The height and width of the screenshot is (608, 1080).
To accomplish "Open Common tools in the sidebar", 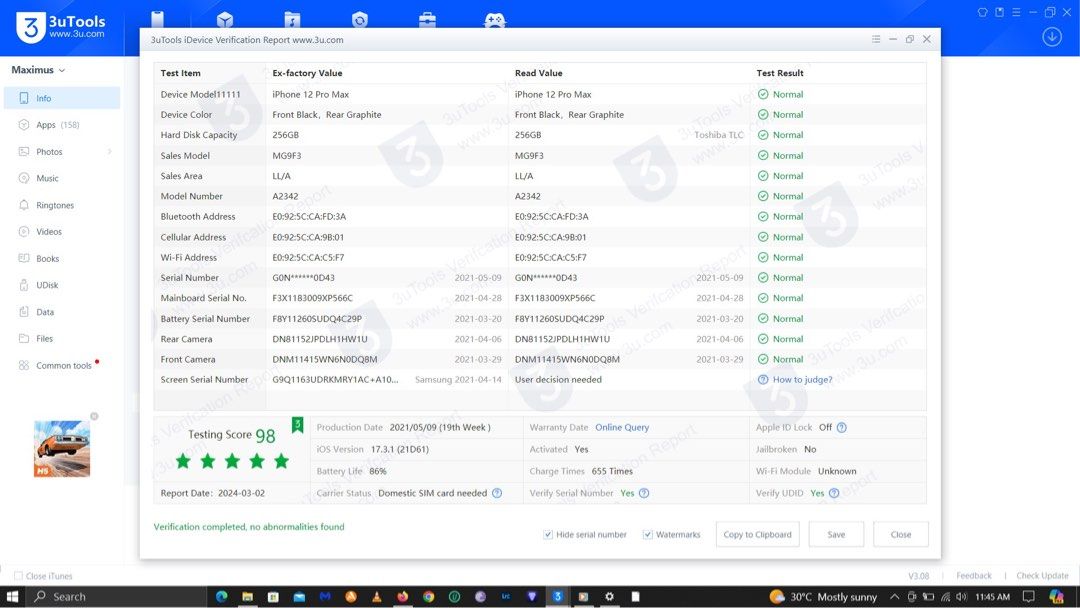I will 62,365.
